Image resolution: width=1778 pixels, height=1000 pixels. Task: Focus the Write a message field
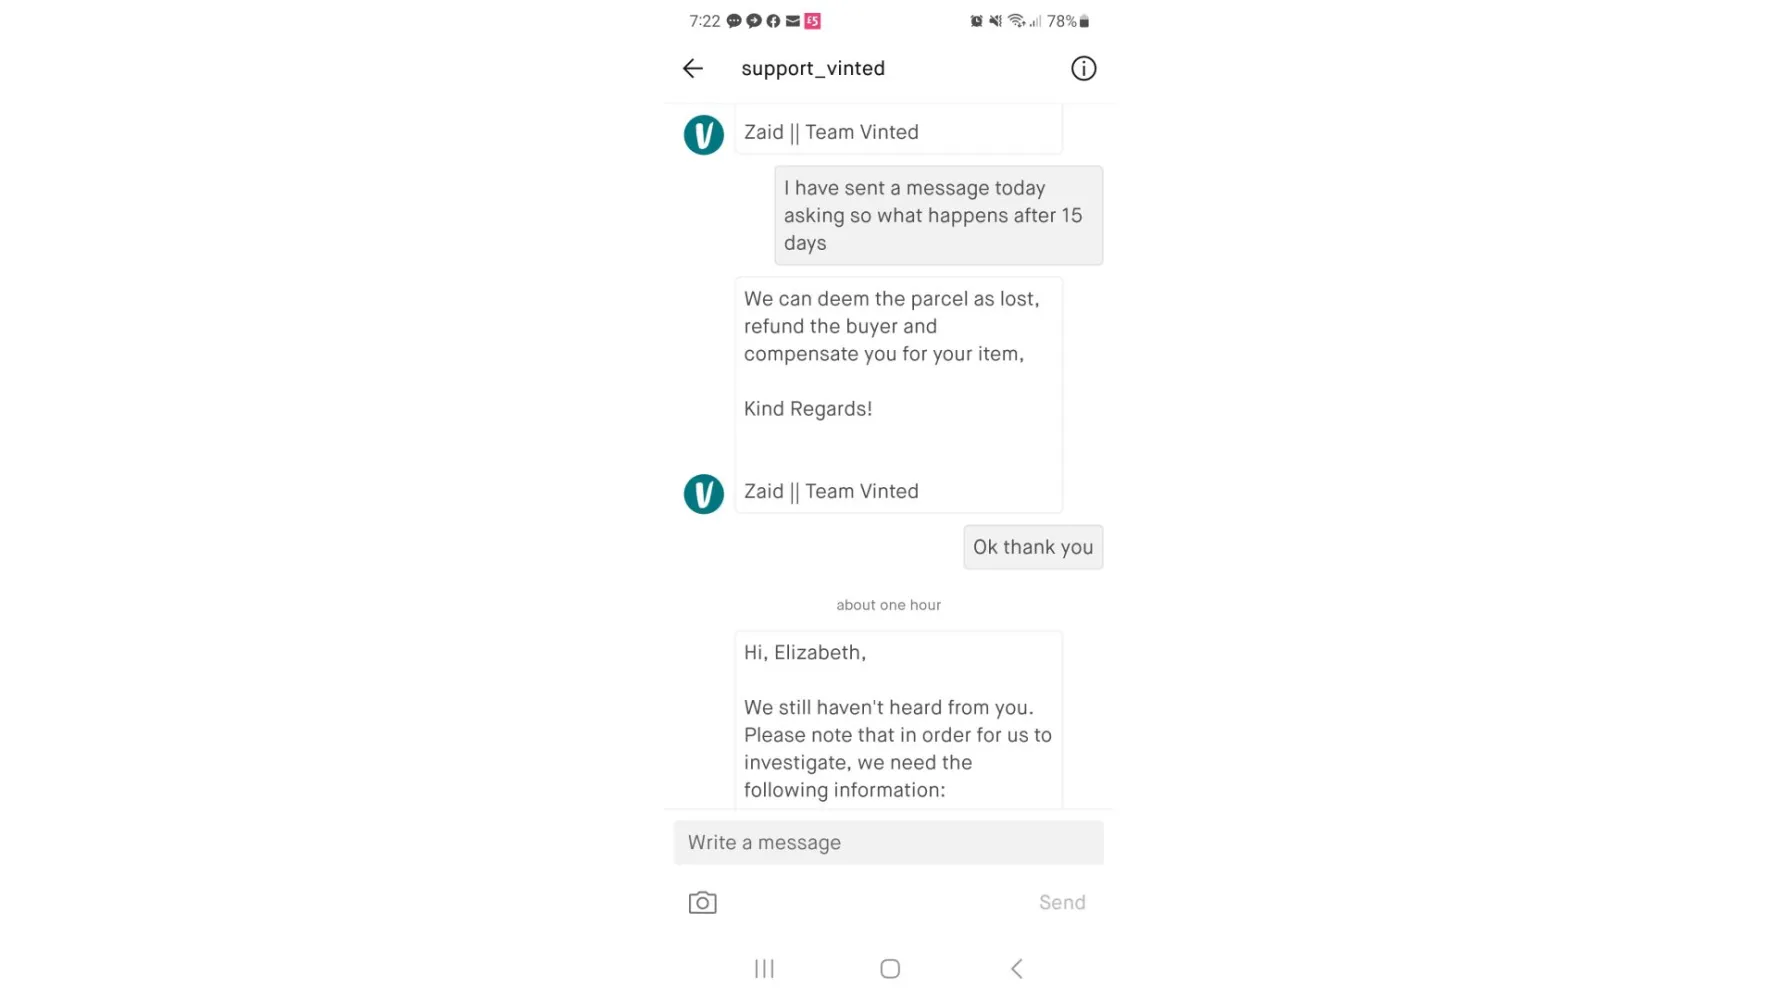pos(888,842)
